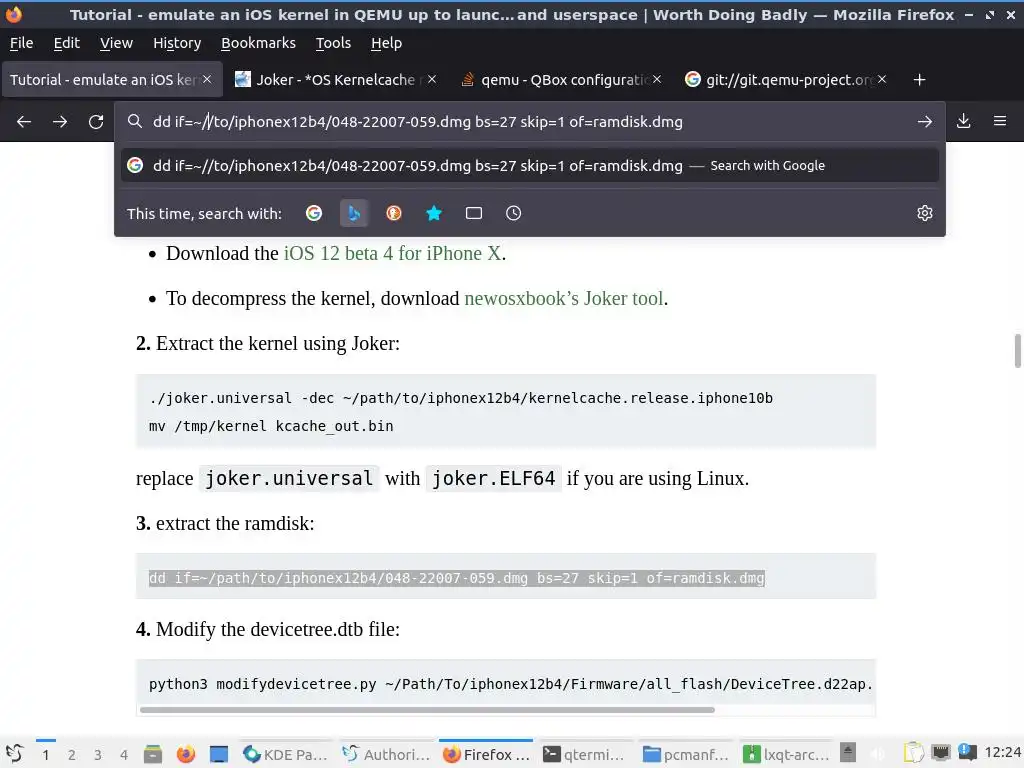The image size is (1024, 768).
Task: Open the Bookmarks menu
Action: click(x=258, y=43)
